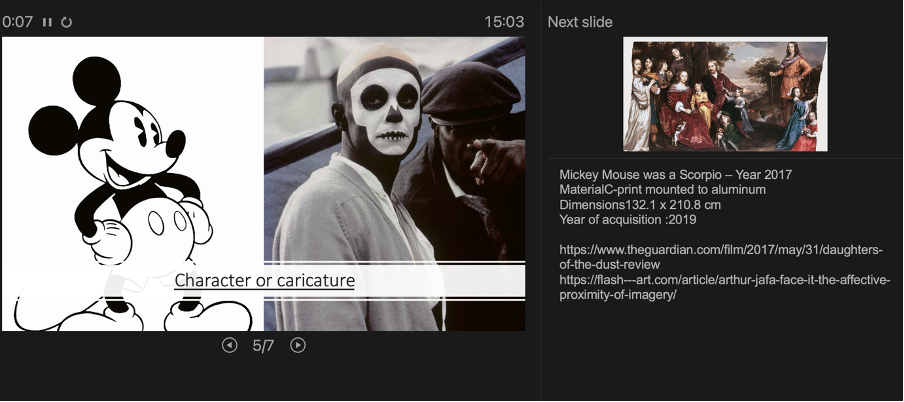Pause the presentation timer
This screenshot has height=402, width=904.
point(47,22)
